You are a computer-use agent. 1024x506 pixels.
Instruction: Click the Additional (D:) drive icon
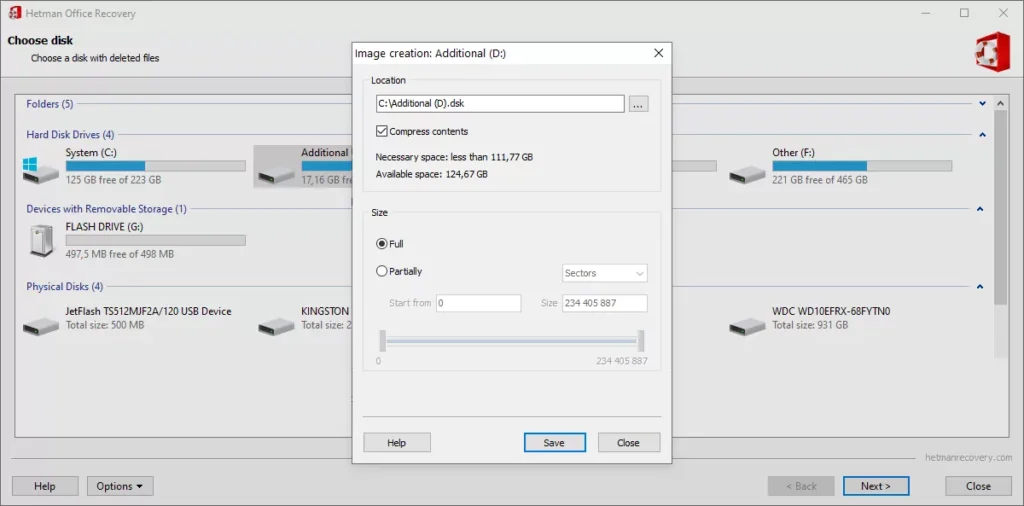276,174
